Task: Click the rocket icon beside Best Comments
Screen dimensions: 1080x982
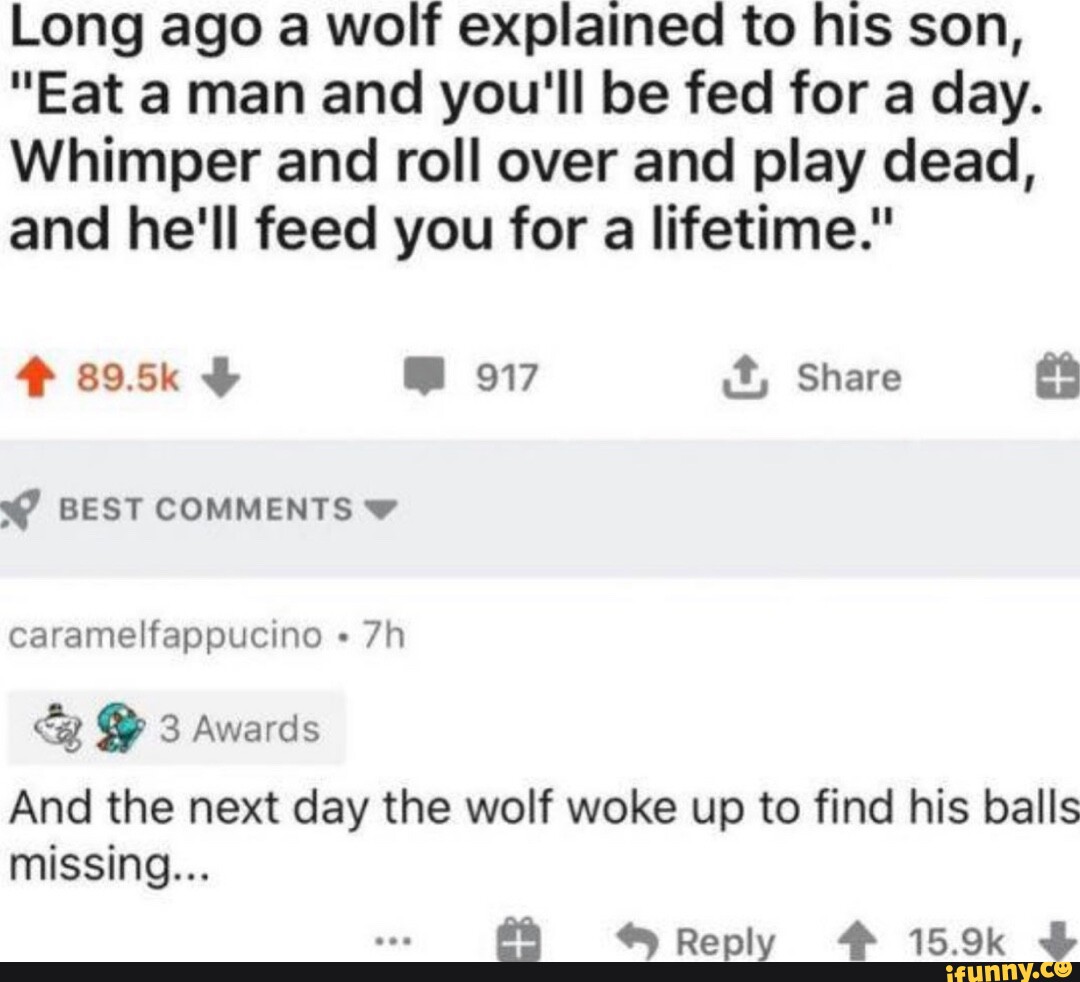Action: 17,510
